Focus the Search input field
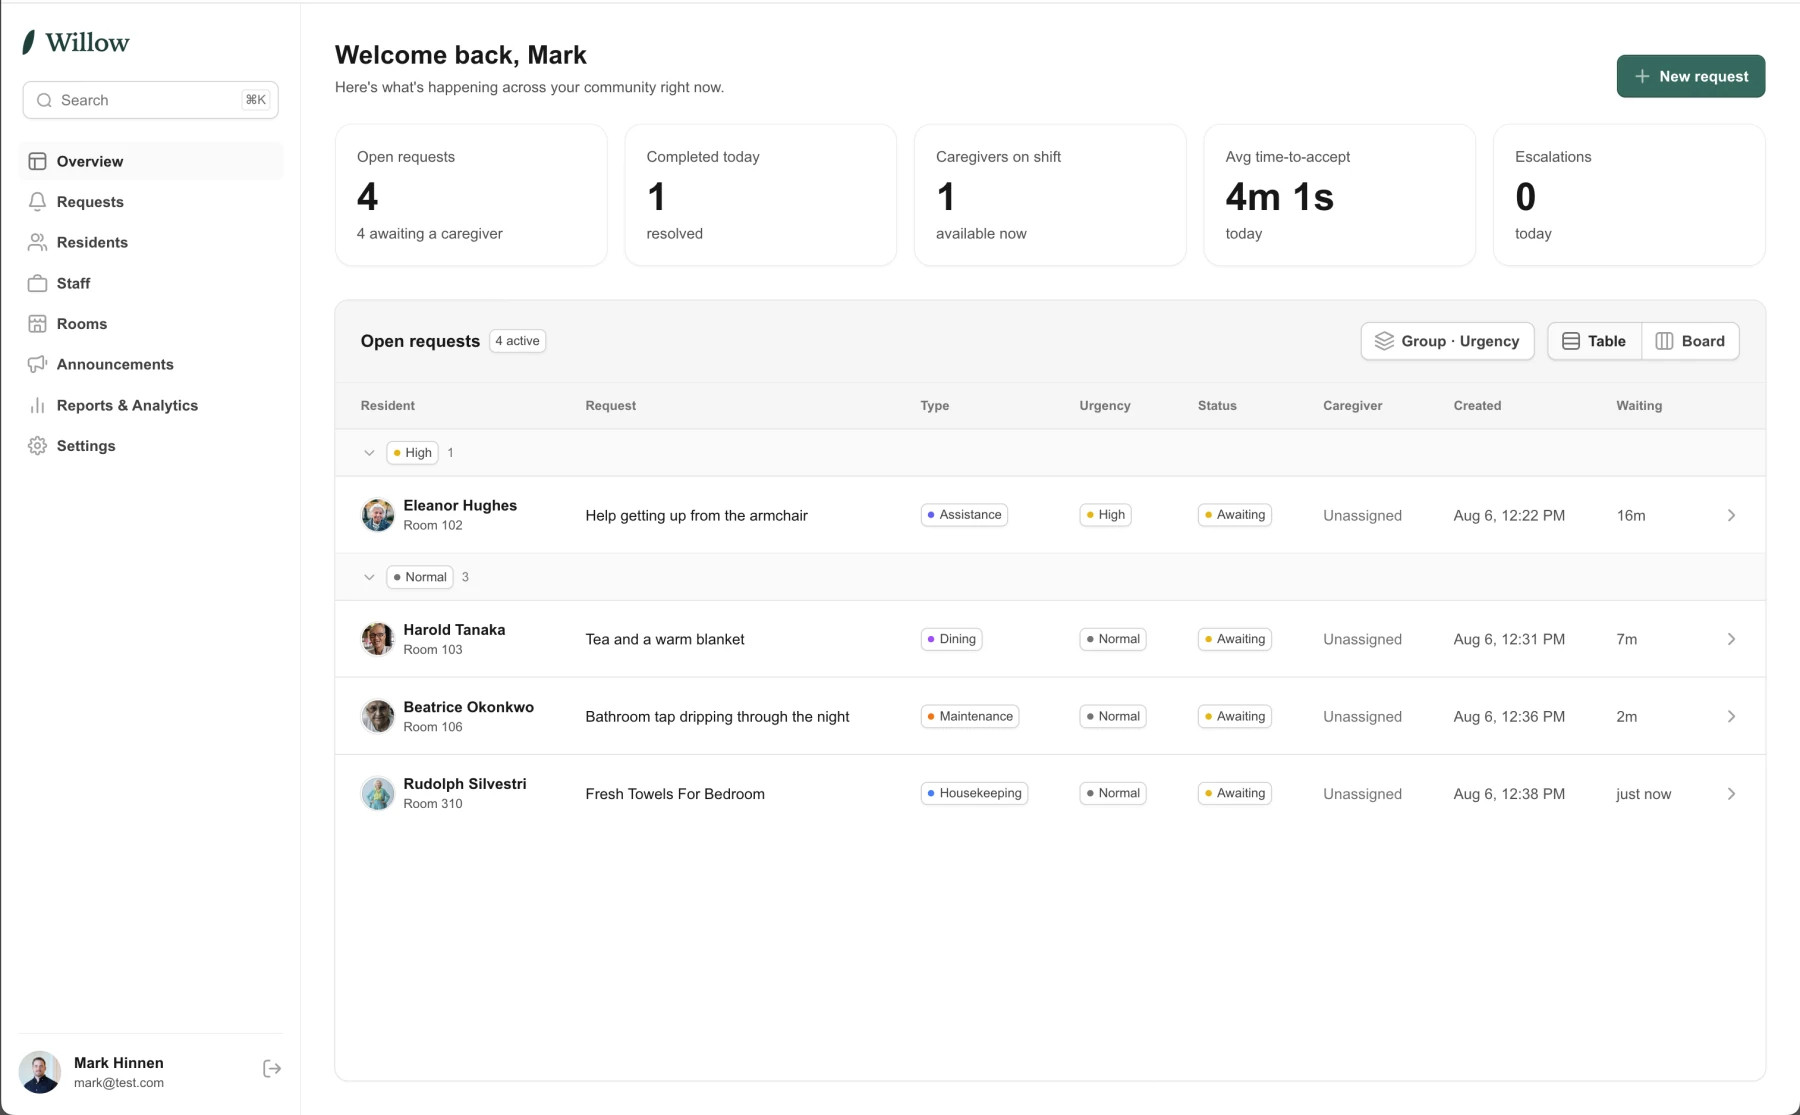The image size is (1800, 1115). pos(151,100)
